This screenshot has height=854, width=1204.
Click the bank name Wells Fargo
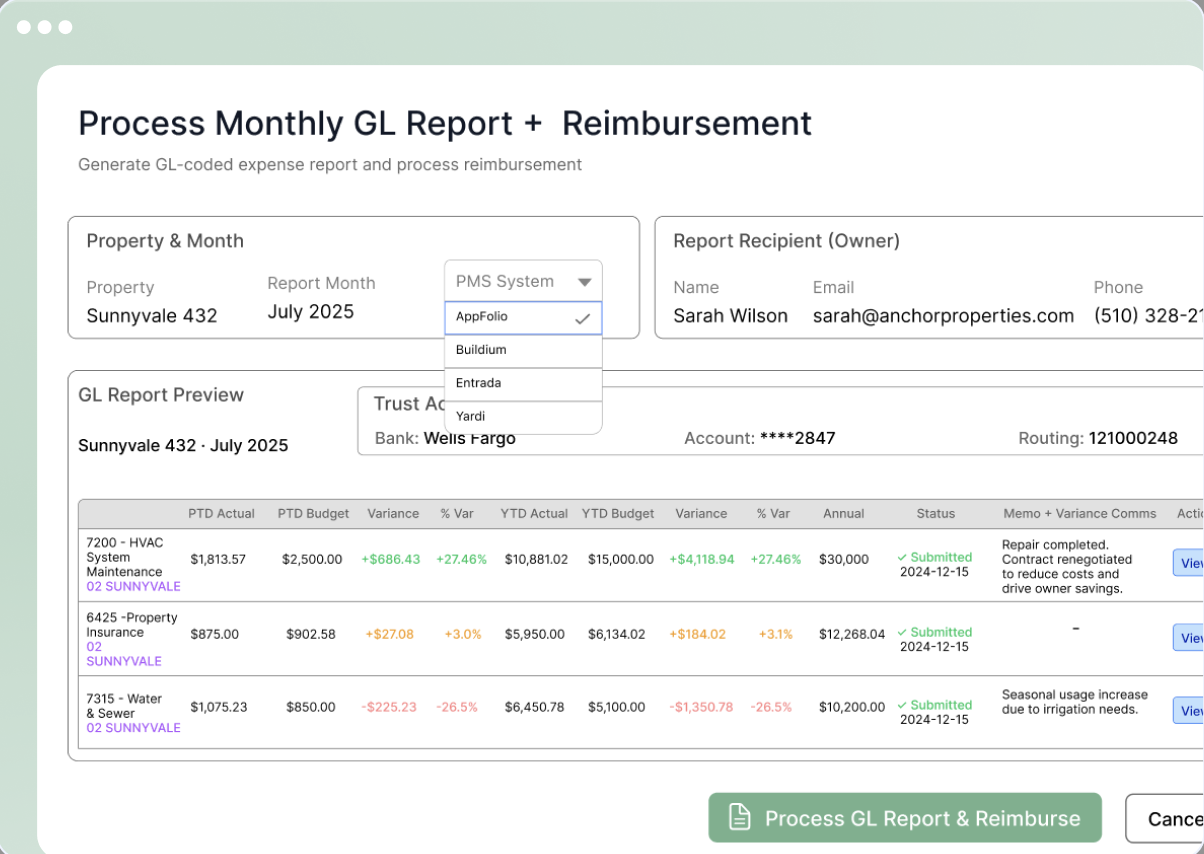(470, 438)
